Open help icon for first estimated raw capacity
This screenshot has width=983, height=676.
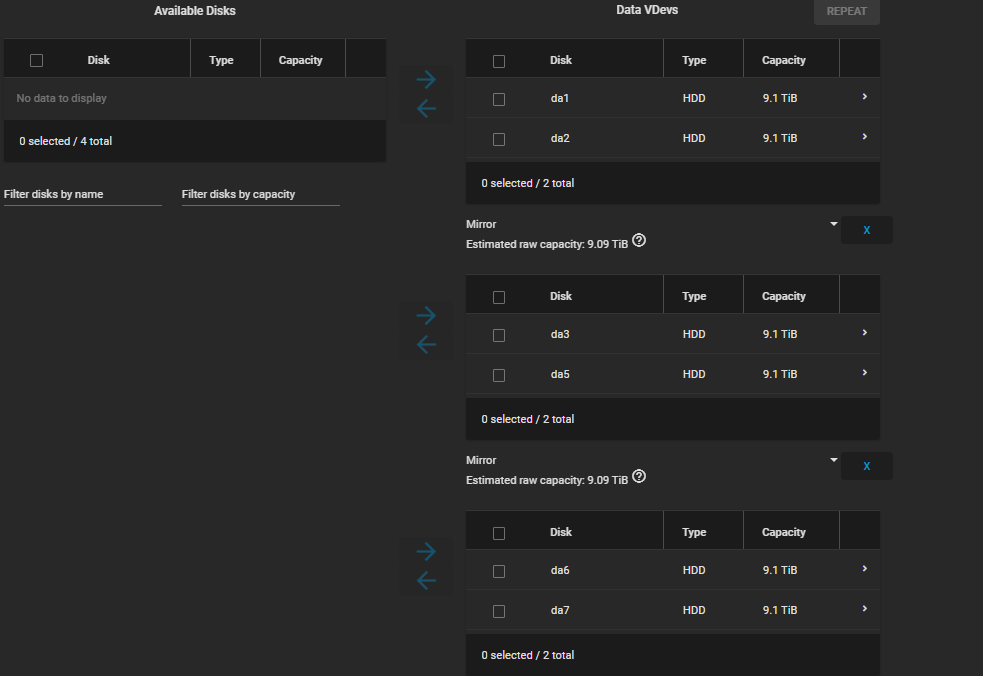pyautogui.click(x=639, y=241)
